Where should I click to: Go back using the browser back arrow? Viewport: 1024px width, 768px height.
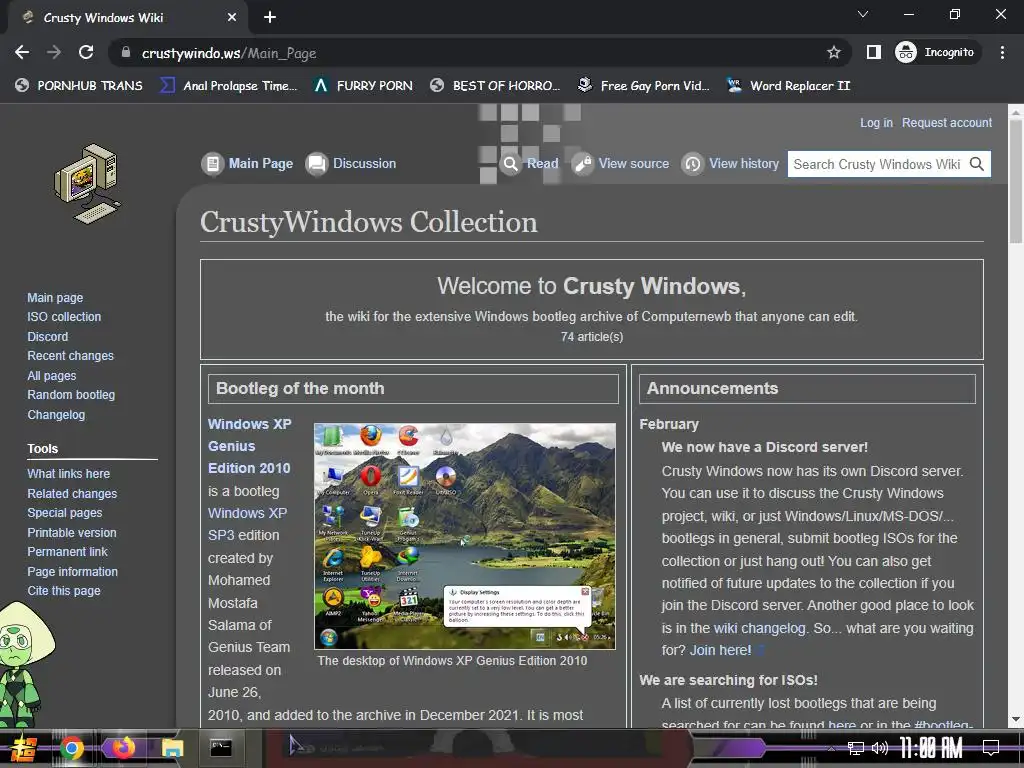pos(22,52)
